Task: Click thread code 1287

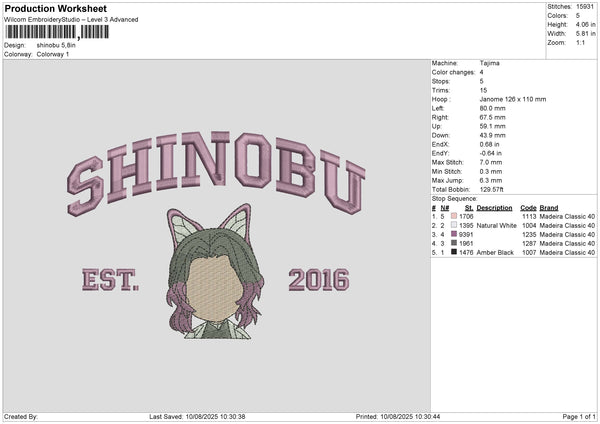Action: (529, 244)
